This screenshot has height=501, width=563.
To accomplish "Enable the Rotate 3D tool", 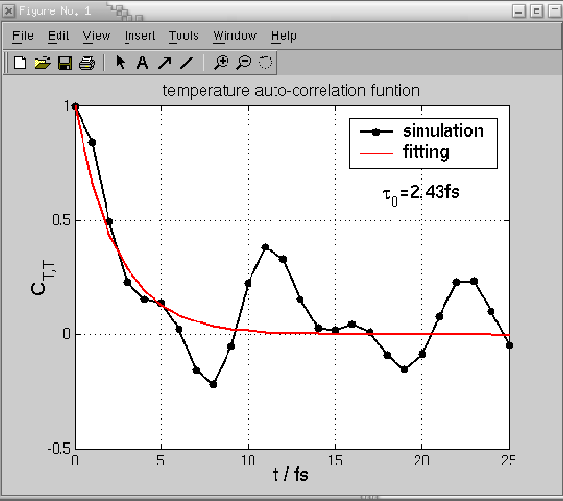I will pyautogui.click(x=265, y=62).
